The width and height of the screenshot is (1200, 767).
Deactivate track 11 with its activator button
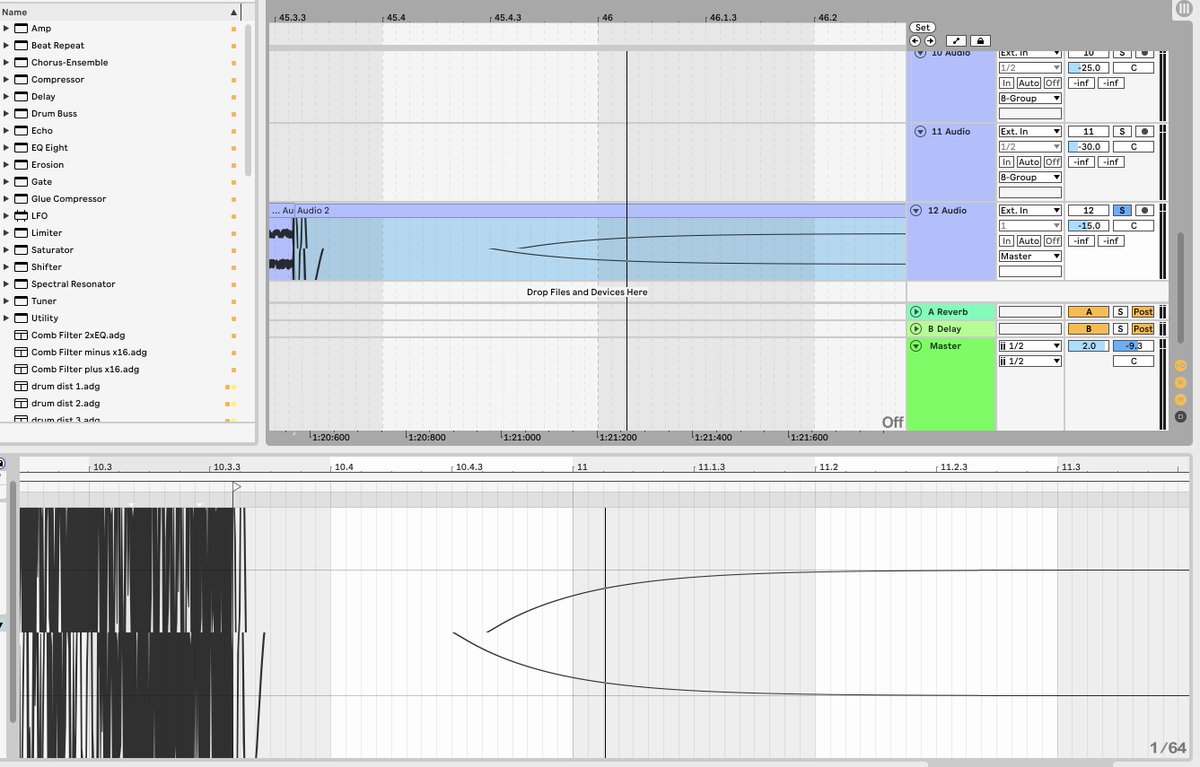coord(1089,131)
